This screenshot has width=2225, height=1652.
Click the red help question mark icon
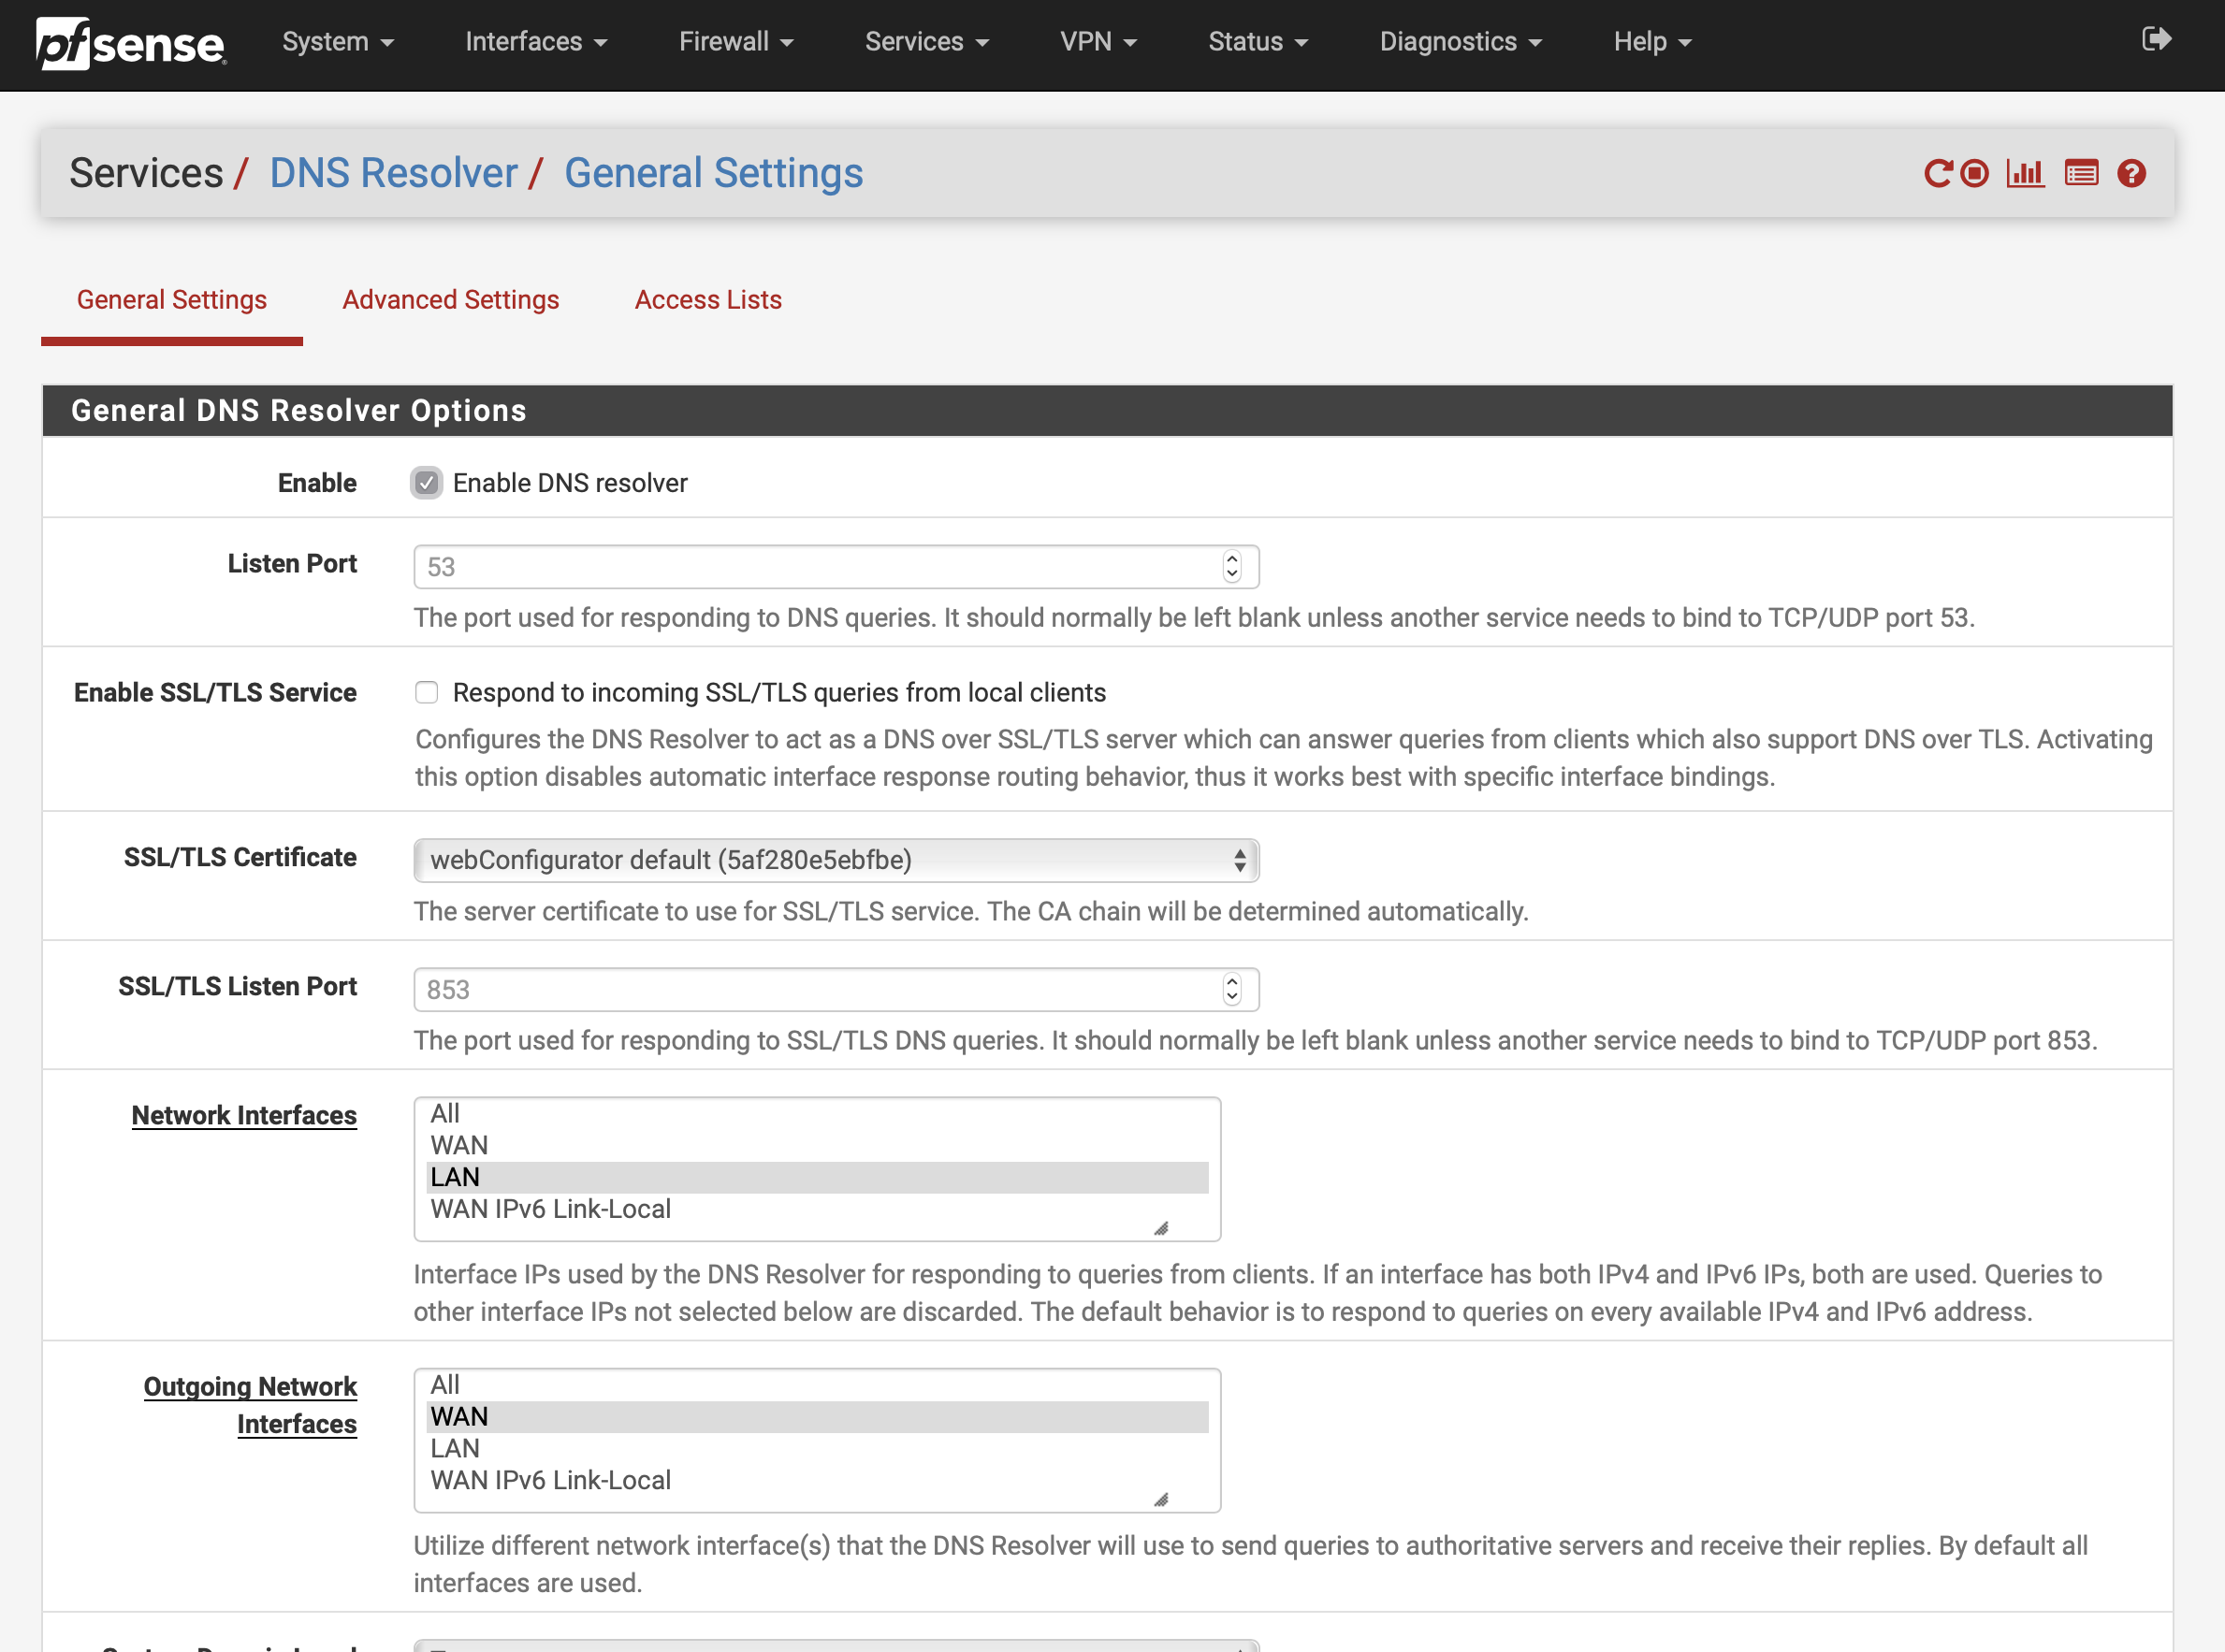2131,174
